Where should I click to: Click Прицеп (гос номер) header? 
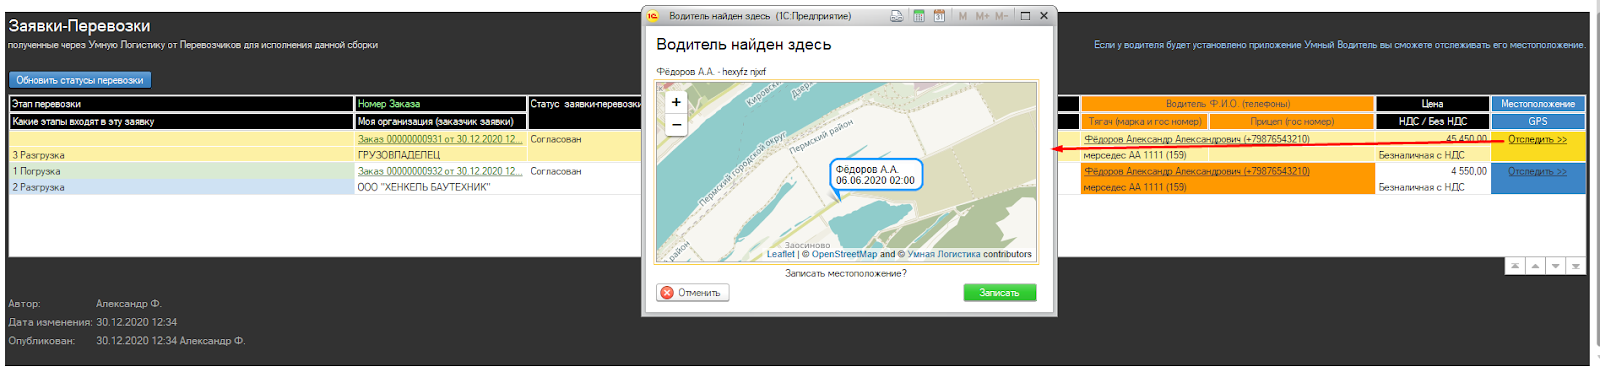tap(1291, 122)
